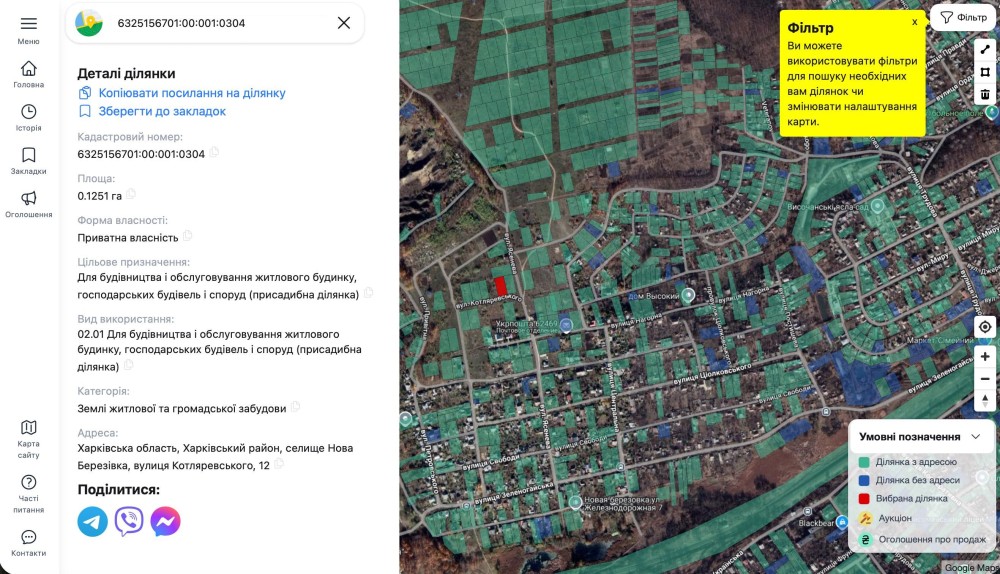
Task: Click the Оголошення про продаж legend icon
Action: click(865, 540)
